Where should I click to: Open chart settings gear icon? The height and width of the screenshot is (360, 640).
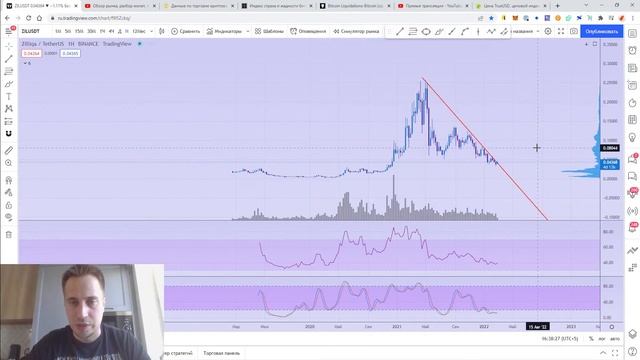pos(548,31)
